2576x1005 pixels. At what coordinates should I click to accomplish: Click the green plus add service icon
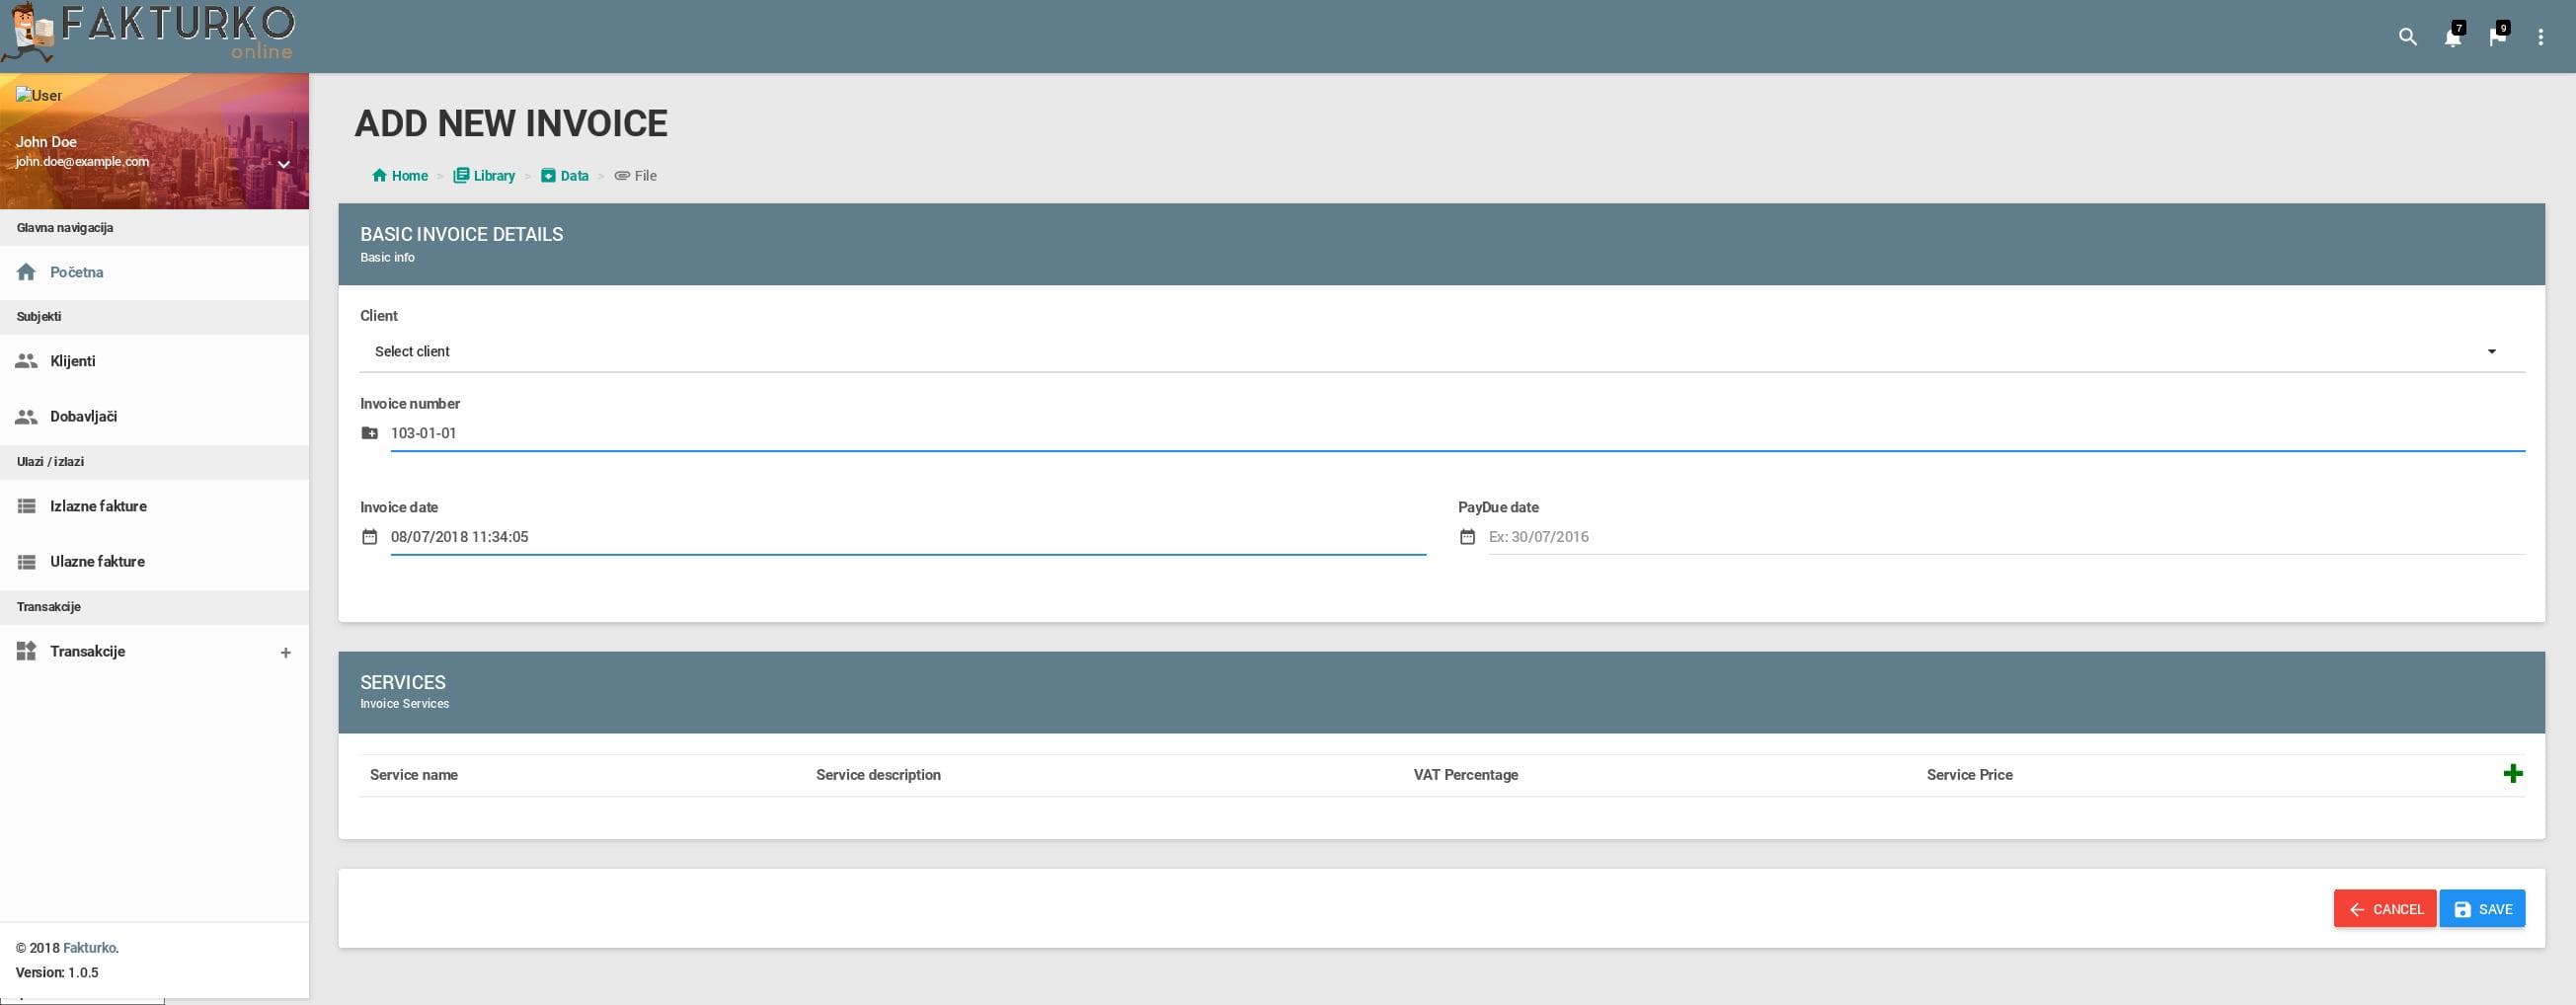coord(2513,774)
